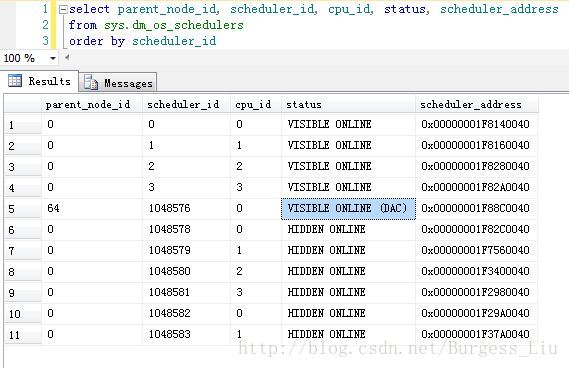
Task: Click address 0x00000001F8280040
Action: click(x=475, y=167)
